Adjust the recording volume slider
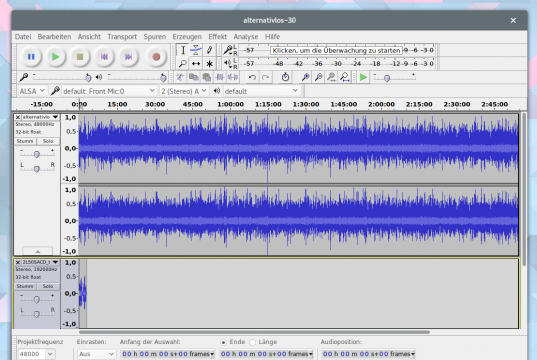Screen dimensions: 537x360 [62, 77]
